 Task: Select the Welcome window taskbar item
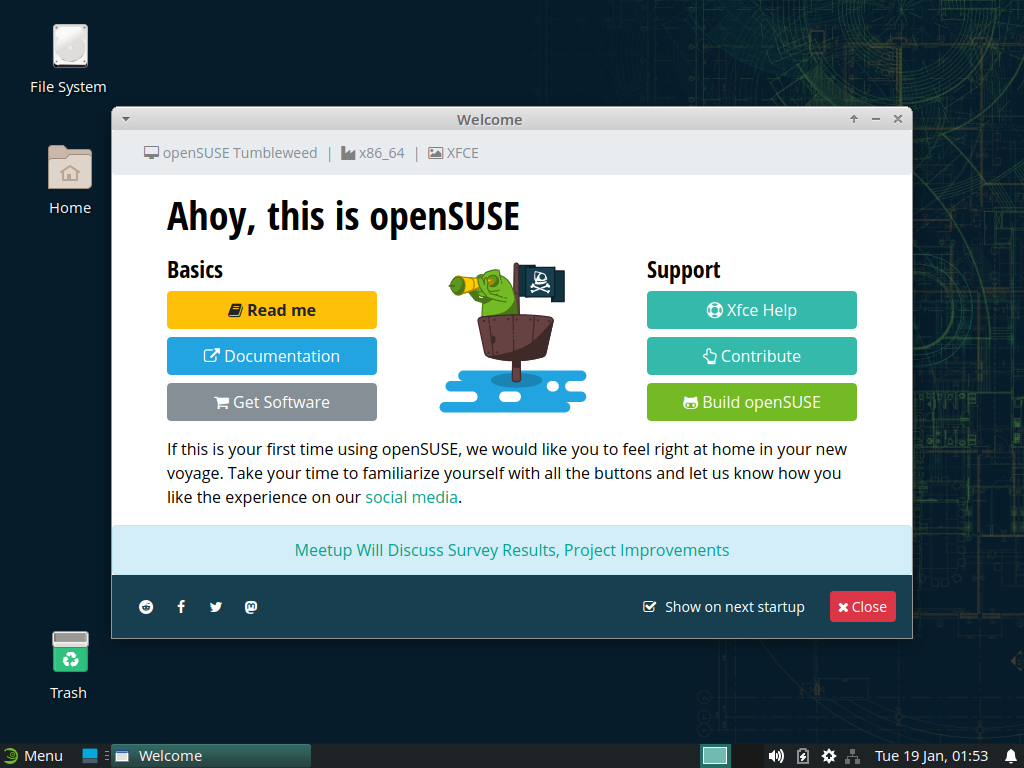click(x=211, y=756)
